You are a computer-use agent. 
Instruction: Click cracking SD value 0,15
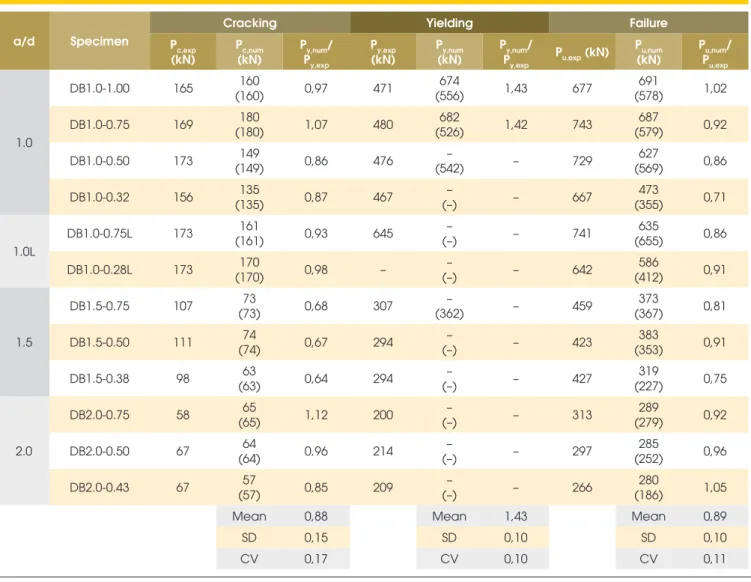tap(316, 537)
